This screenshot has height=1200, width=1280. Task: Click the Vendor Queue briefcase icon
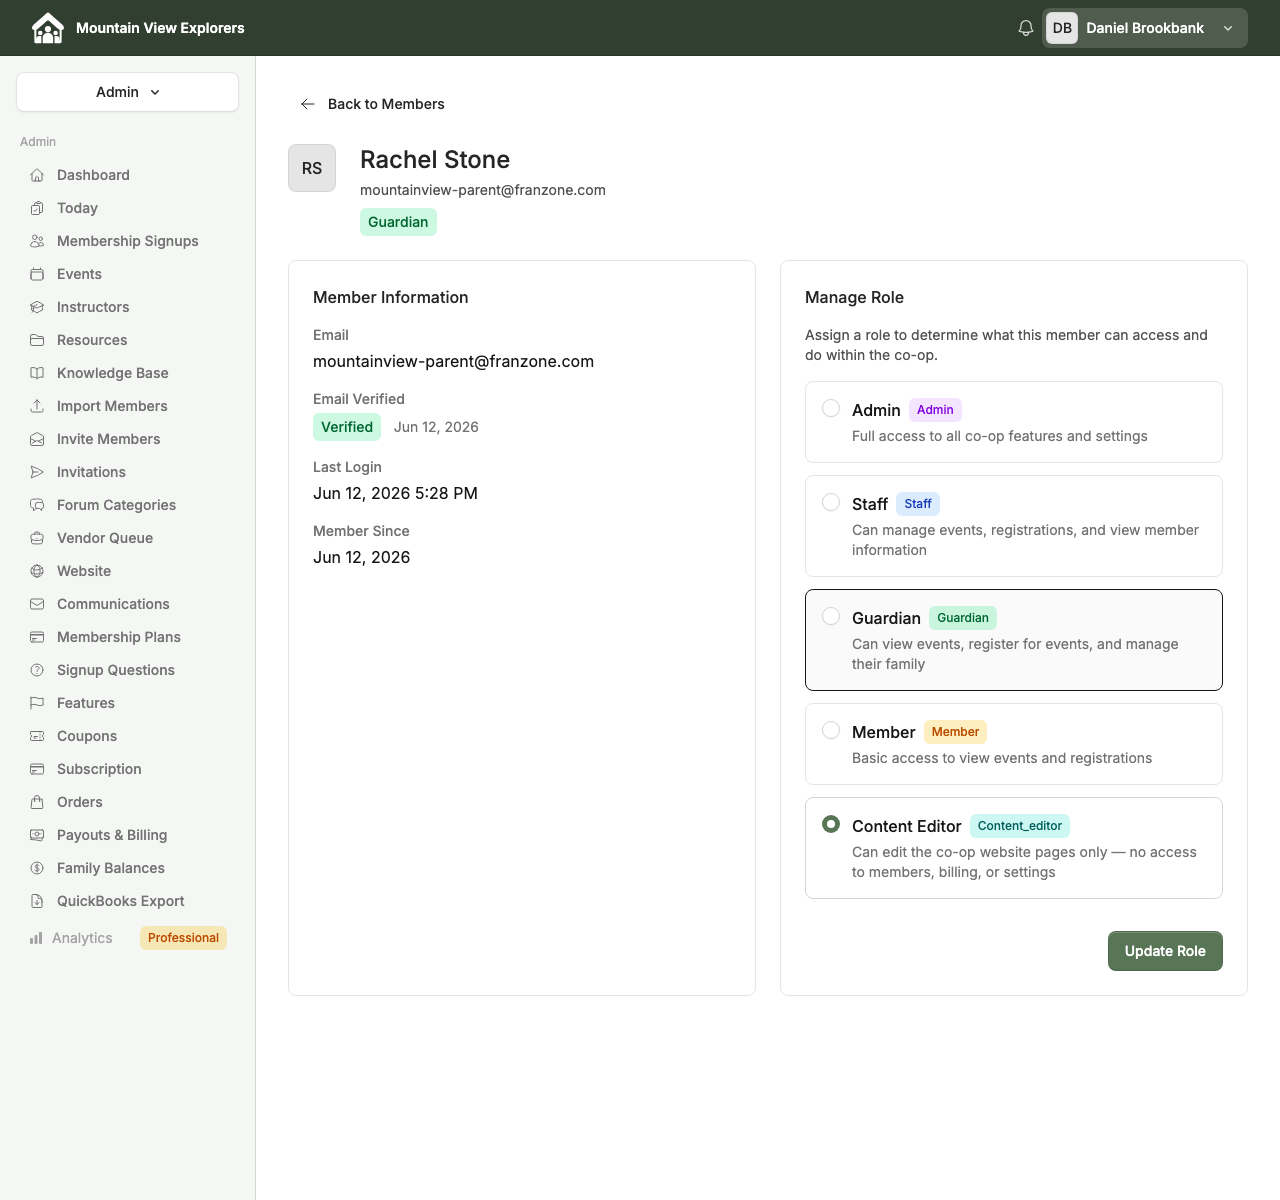(x=37, y=538)
